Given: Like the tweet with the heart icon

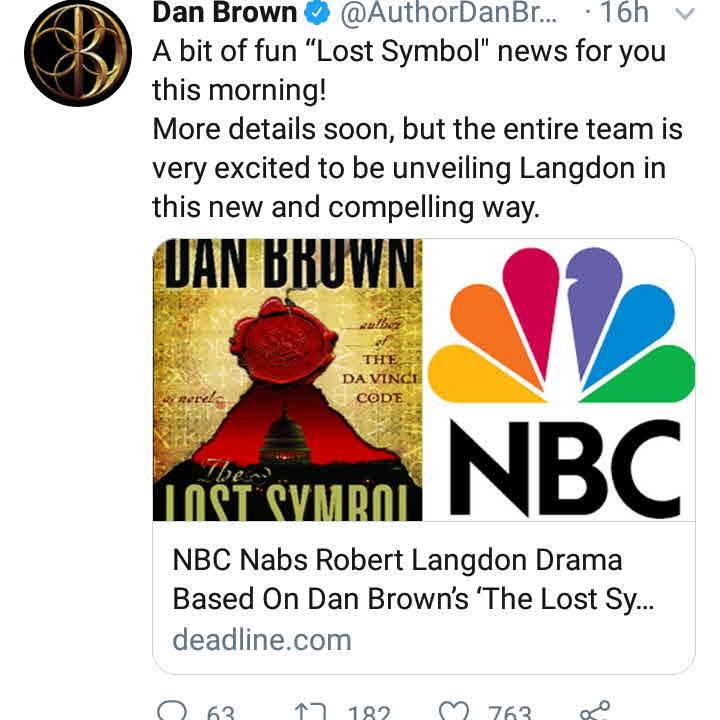Looking at the screenshot, I should pos(455,708).
